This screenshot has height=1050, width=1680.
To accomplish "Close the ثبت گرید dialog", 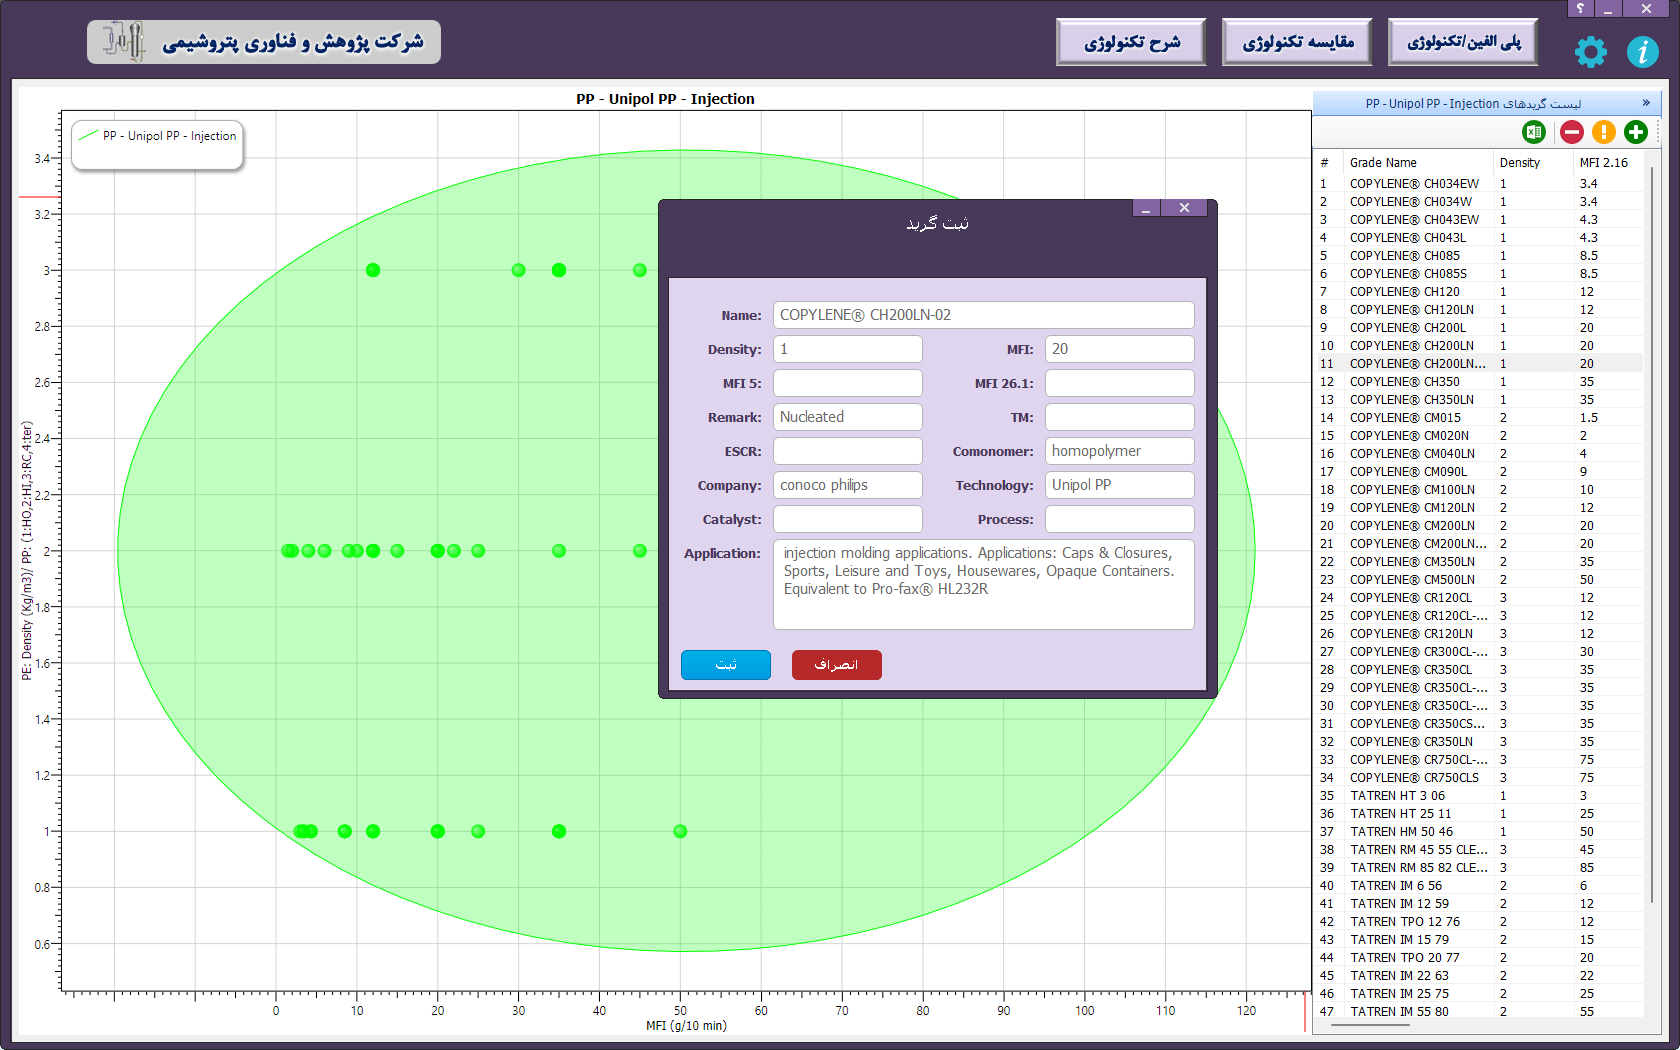I will pyautogui.click(x=1184, y=208).
